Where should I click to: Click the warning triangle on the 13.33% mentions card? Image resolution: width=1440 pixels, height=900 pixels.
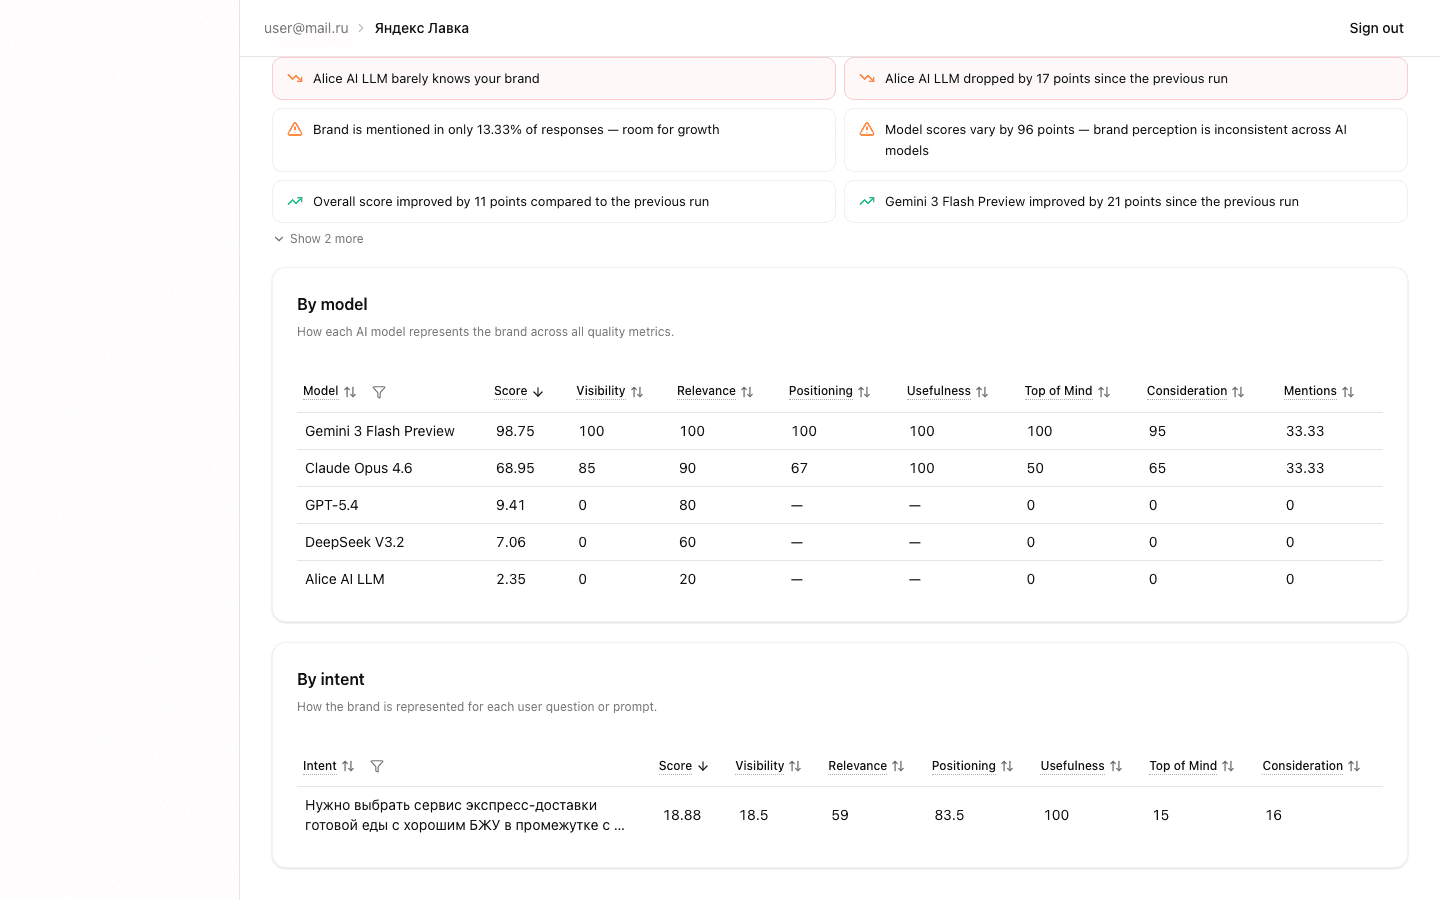[294, 128]
